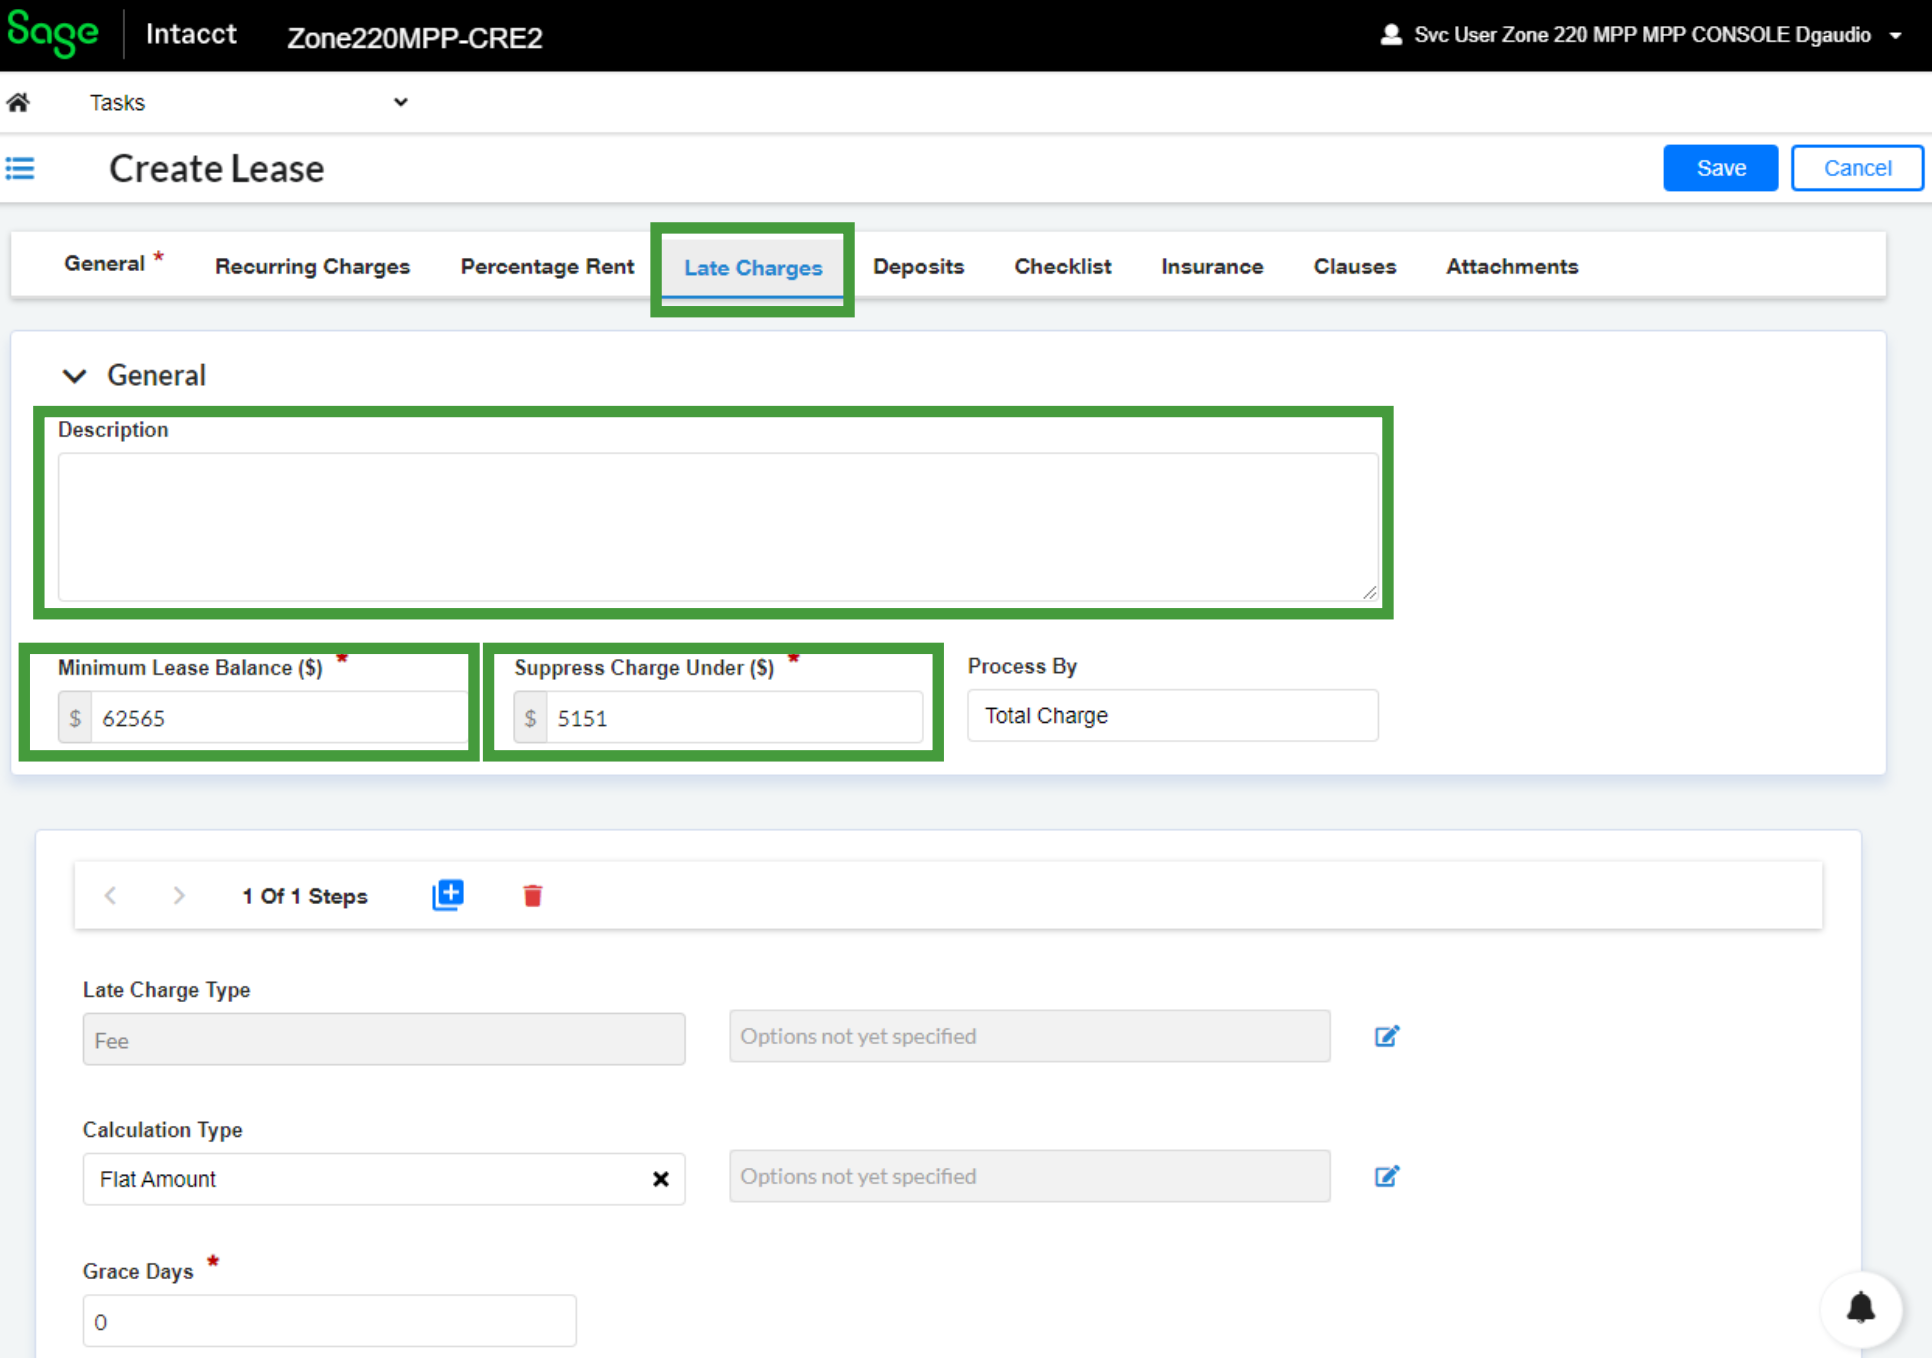The width and height of the screenshot is (1932, 1358).
Task: Clear the Flat Amount selection
Action: pos(660,1179)
